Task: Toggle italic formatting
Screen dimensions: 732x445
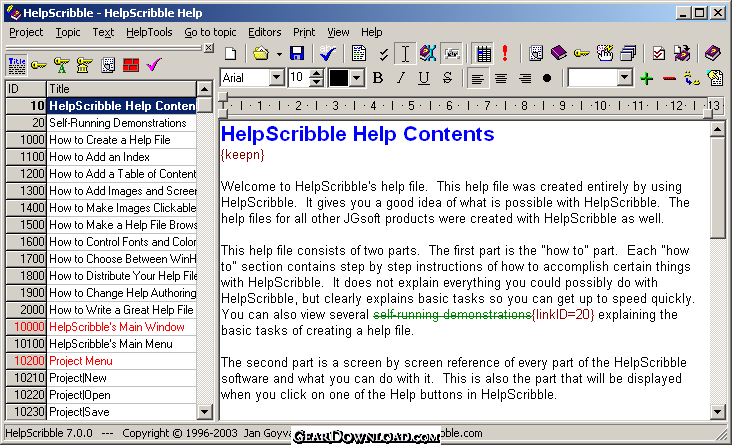Action: click(401, 78)
